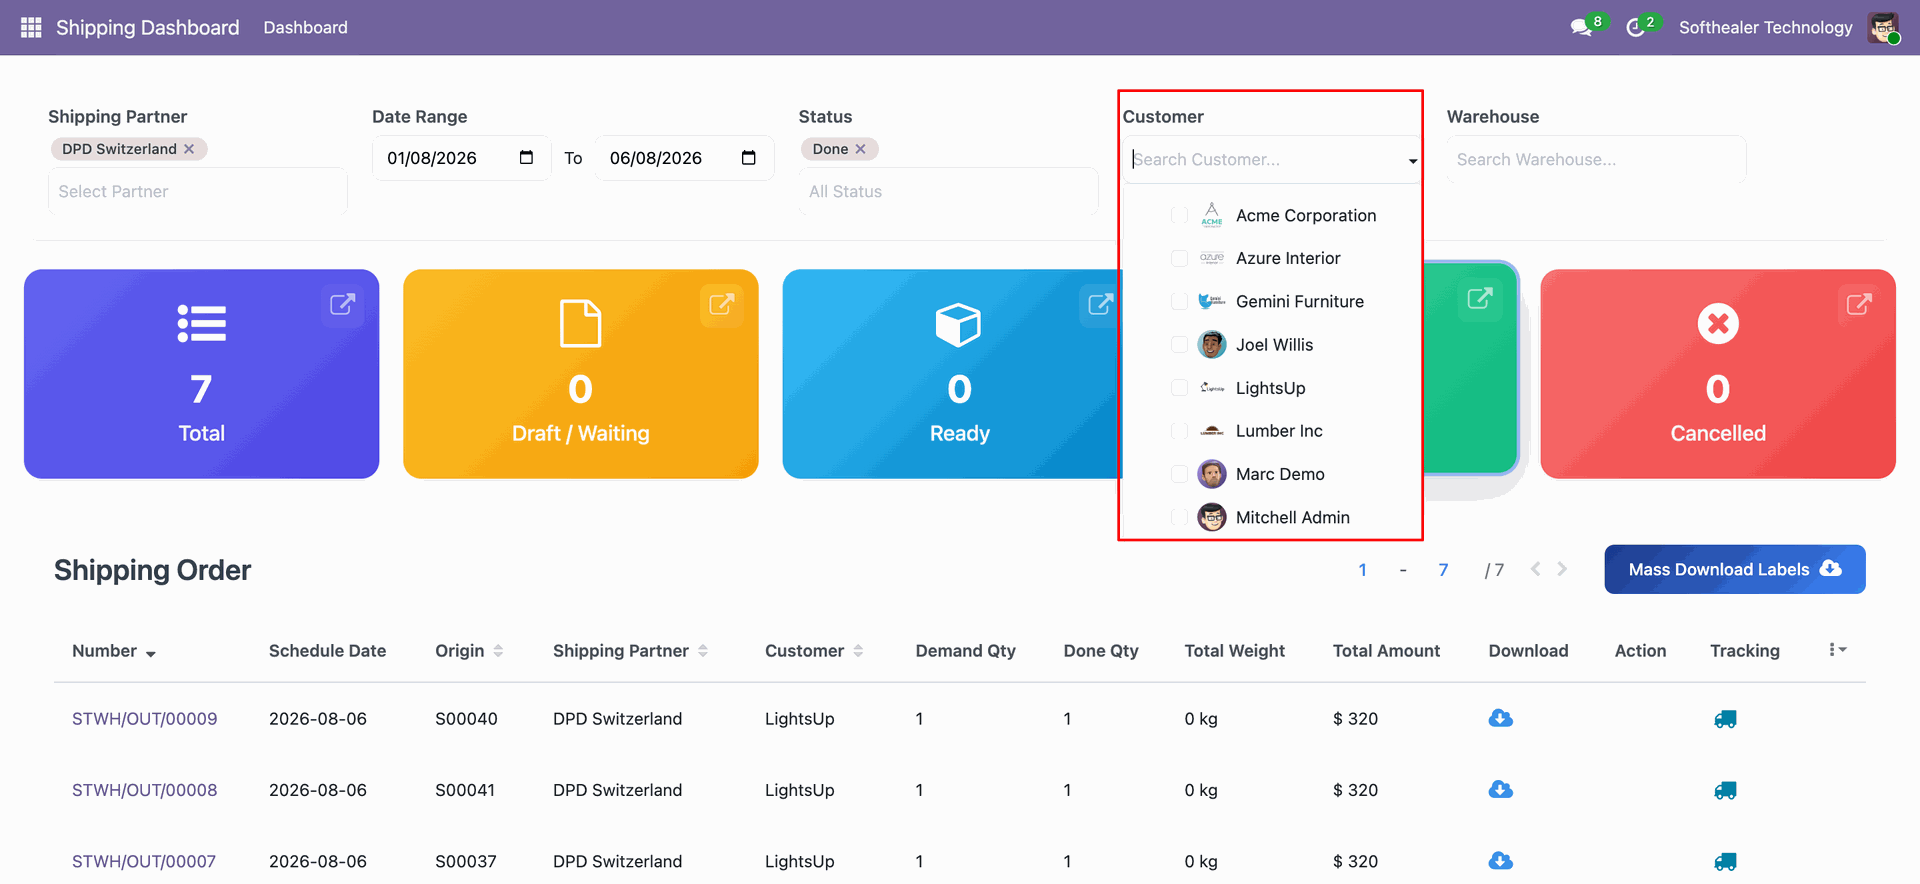The height and width of the screenshot is (884, 1920).
Task: Remove the Done status tag
Action: pos(860,149)
